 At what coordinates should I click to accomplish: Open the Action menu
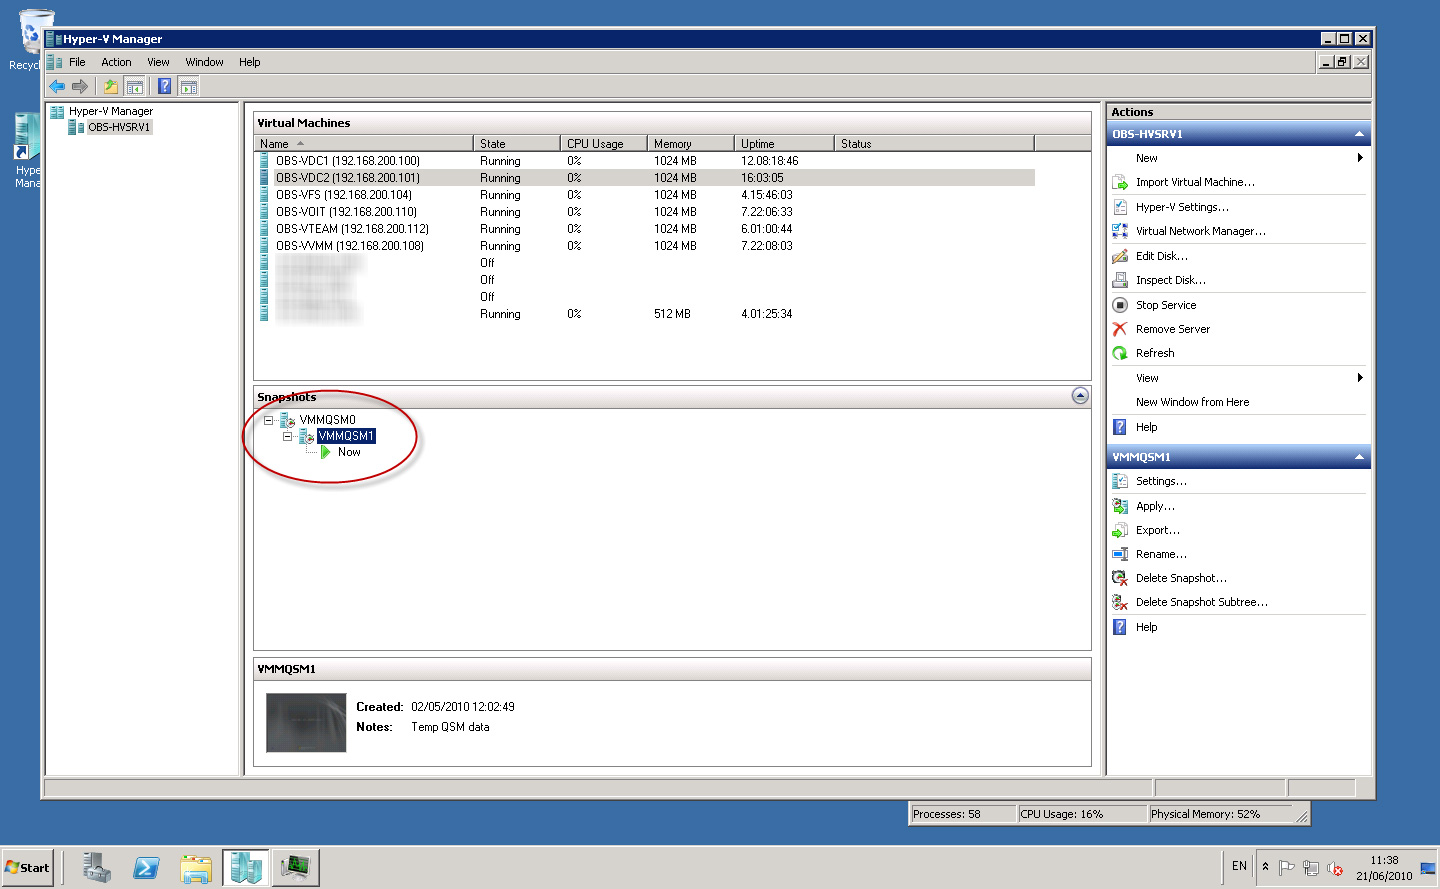pyautogui.click(x=116, y=61)
